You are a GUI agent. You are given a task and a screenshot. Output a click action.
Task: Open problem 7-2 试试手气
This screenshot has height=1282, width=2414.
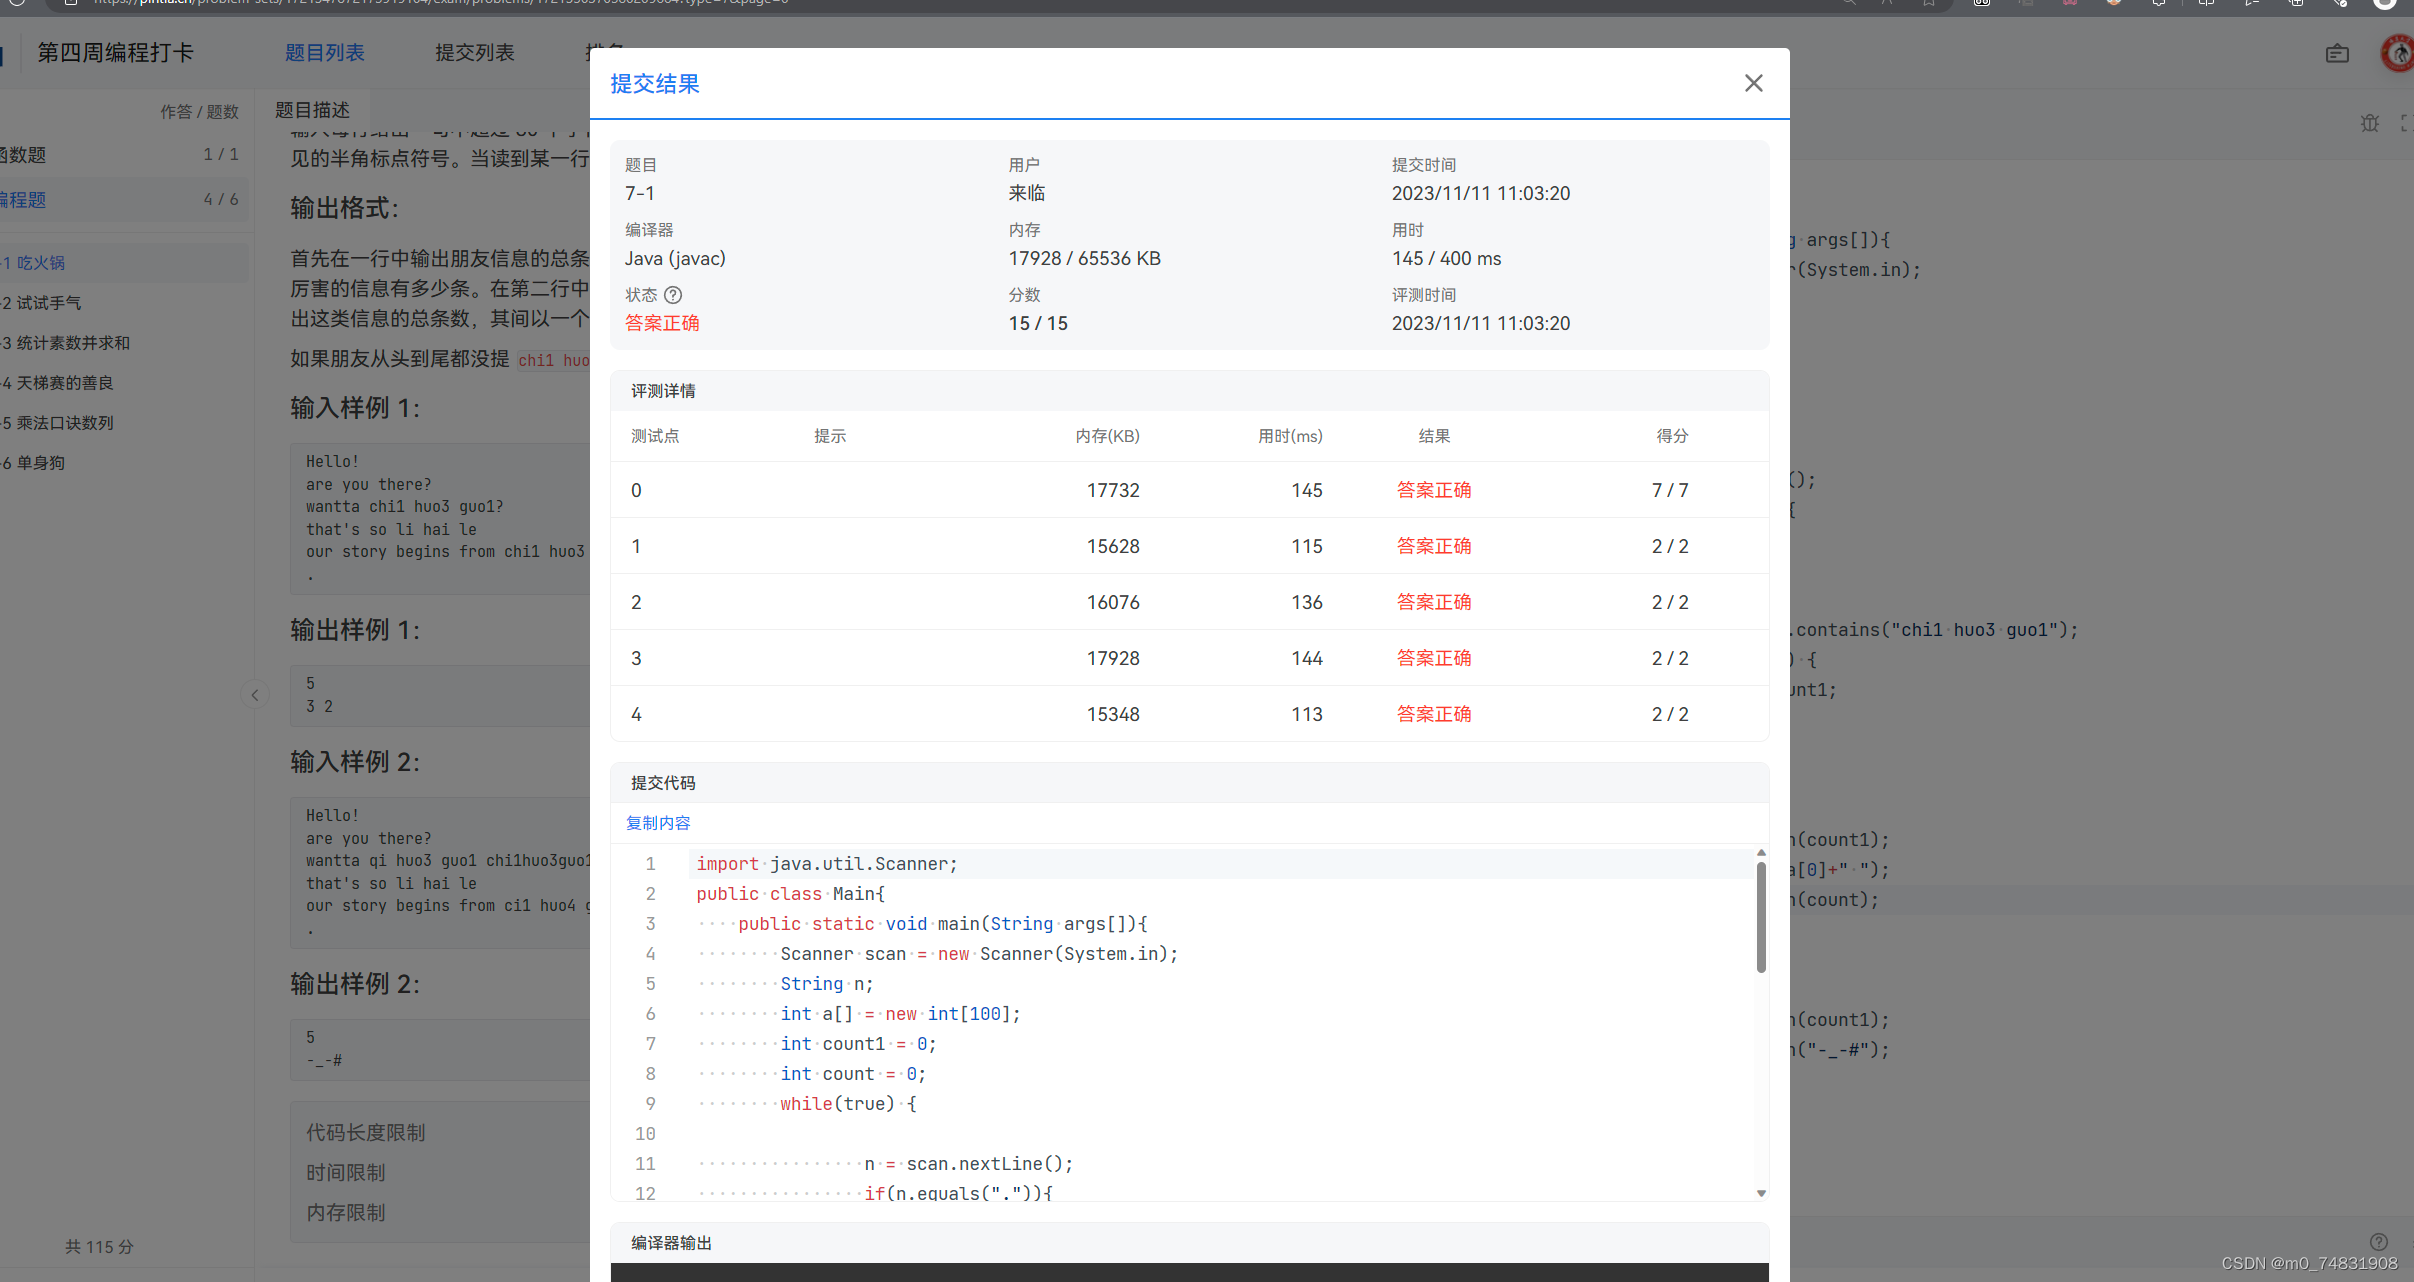55,302
